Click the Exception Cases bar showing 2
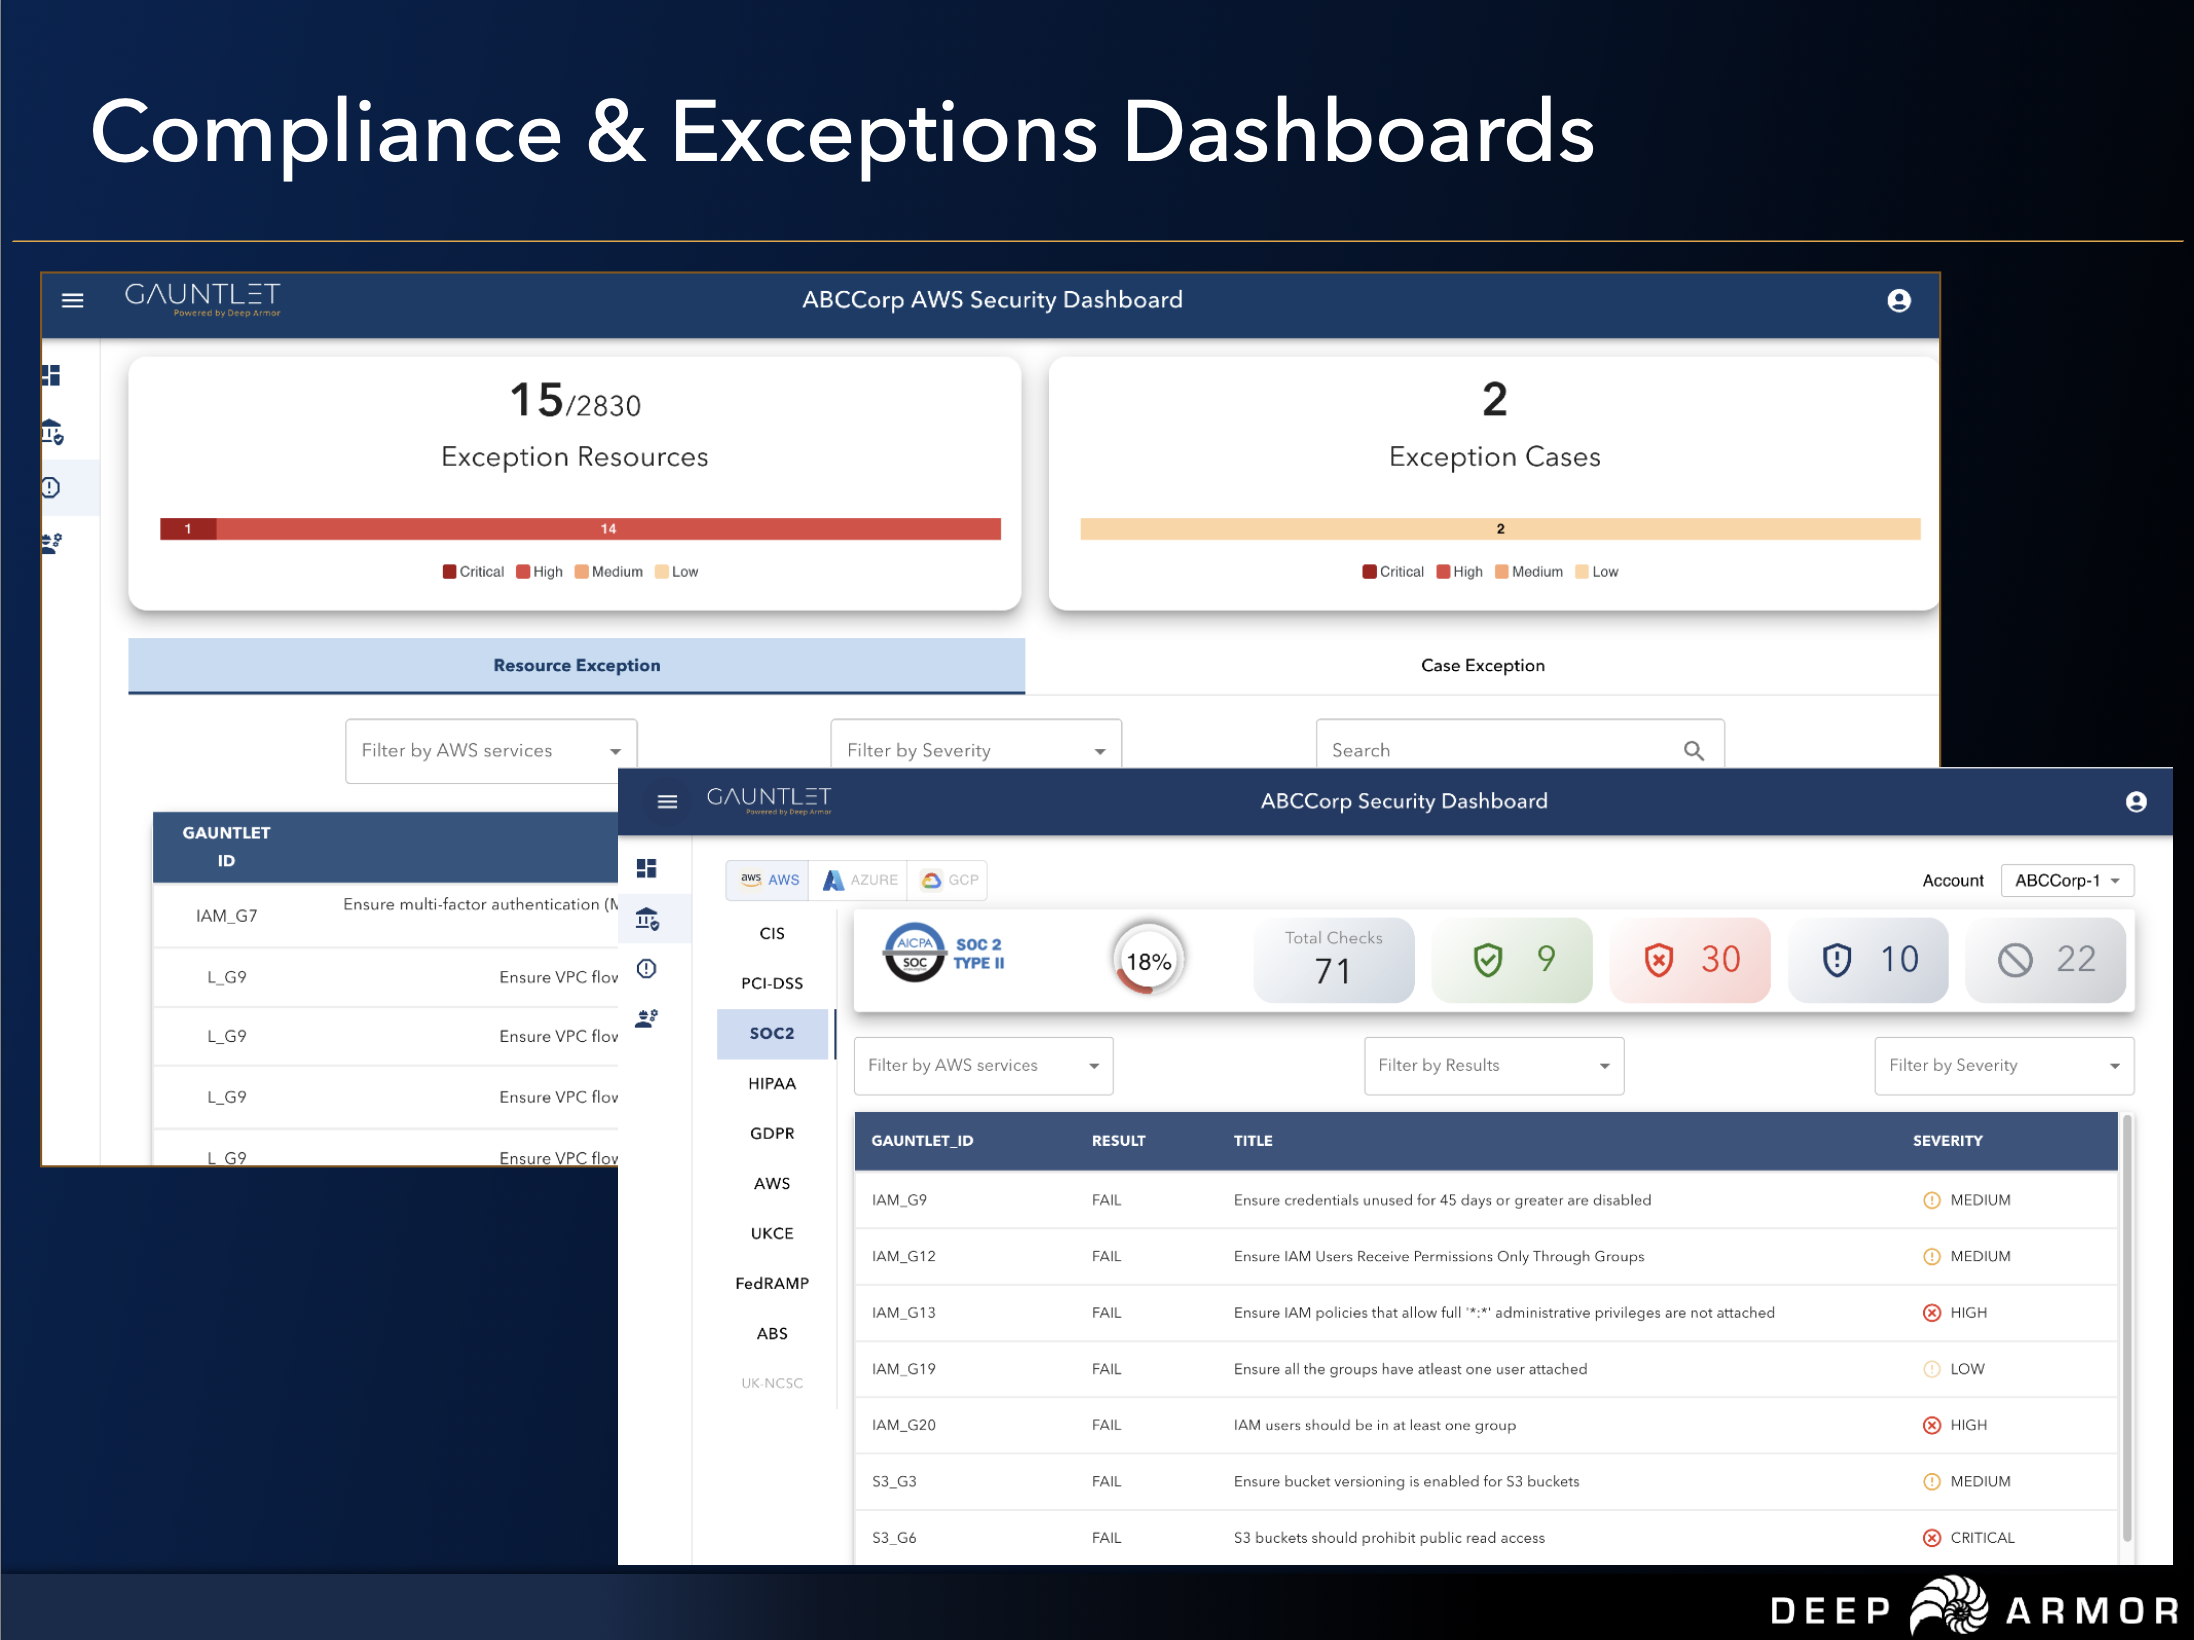The image size is (2194, 1640). tap(1500, 529)
